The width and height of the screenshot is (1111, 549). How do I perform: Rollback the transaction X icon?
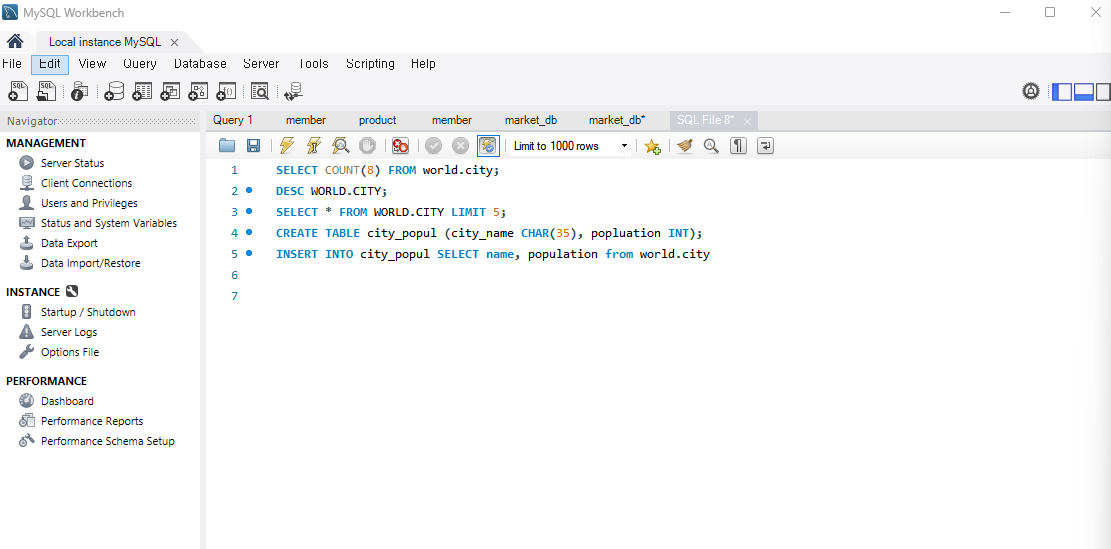point(461,146)
